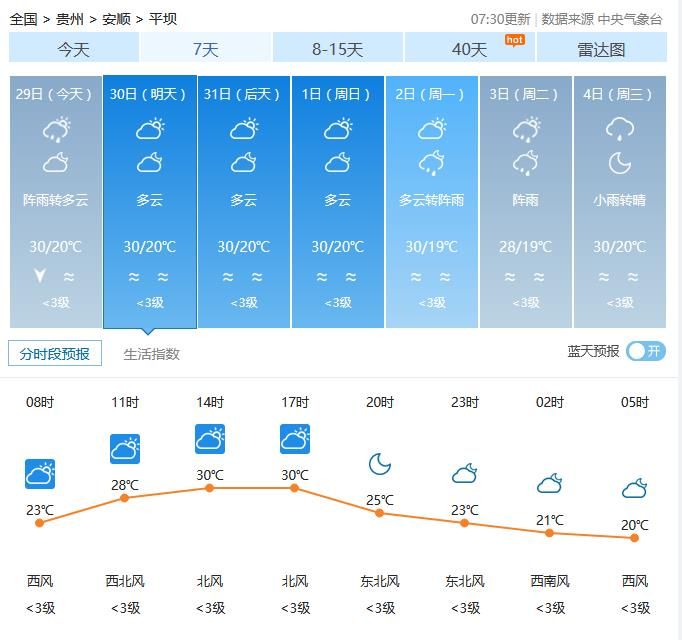Show the 生活指数 section
Screen dimensions: 682x640
tap(152, 354)
